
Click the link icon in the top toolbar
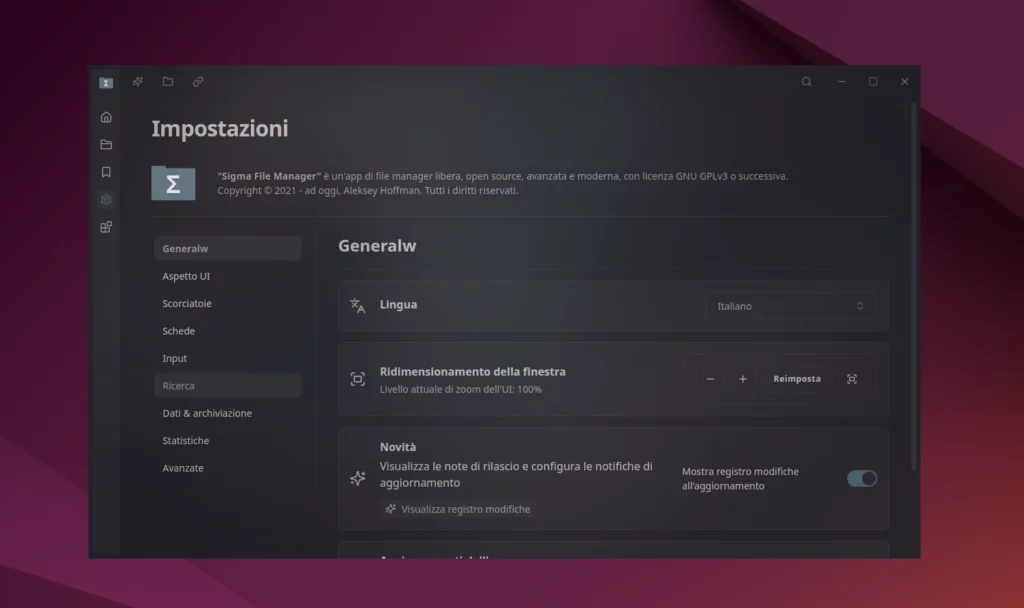(x=197, y=82)
